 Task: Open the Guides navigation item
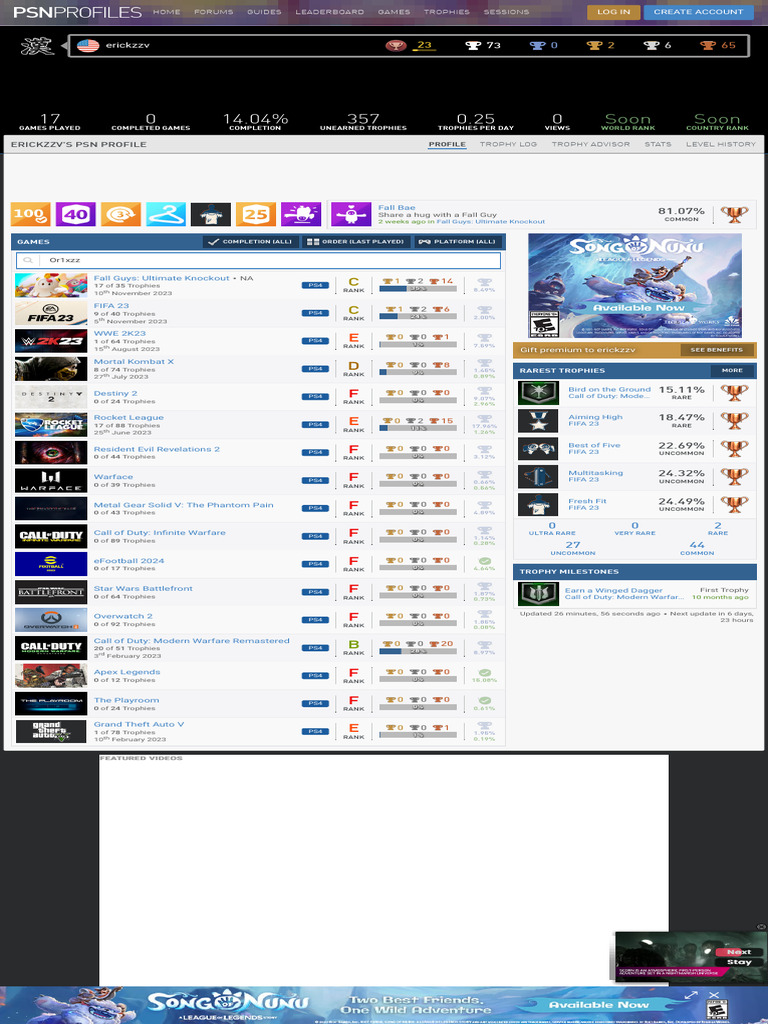pyautogui.click(x=264, y=12)
